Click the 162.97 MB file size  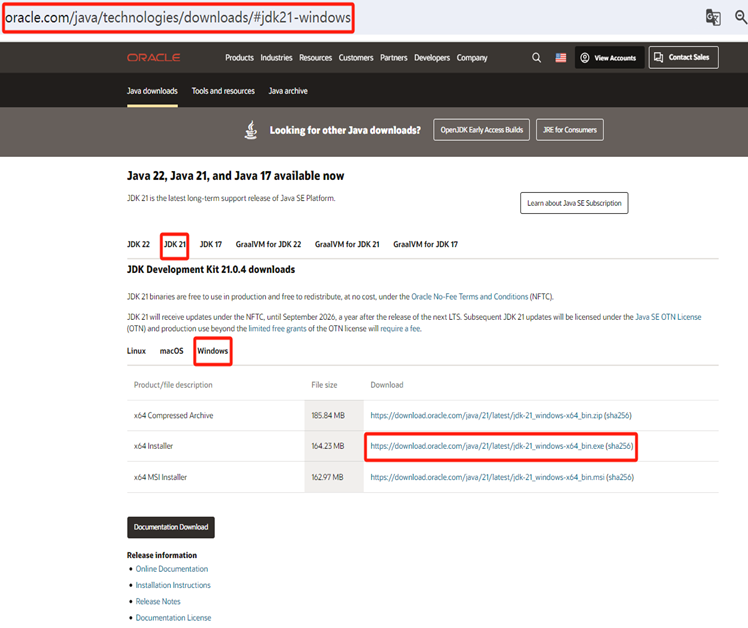pos(327,477)
